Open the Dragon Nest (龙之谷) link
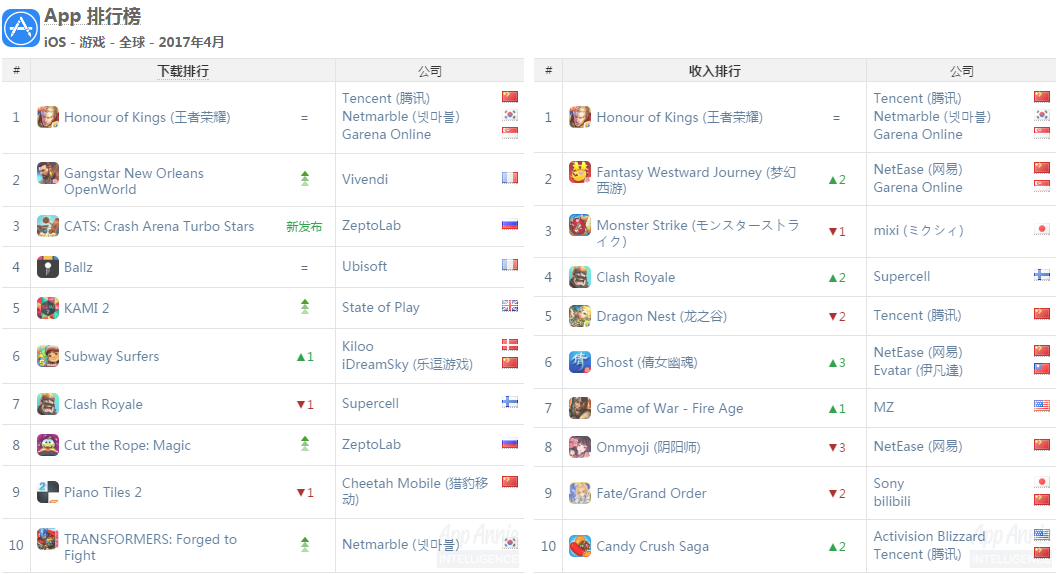Image resolution: width=1060 pixels, height=574 pixels. pyautogui.click(x=662, y=316)
